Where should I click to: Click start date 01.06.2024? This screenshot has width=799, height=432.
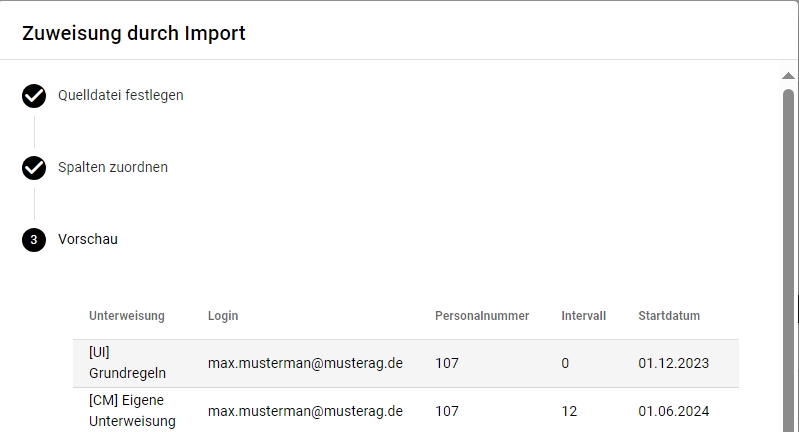[673, 411]
